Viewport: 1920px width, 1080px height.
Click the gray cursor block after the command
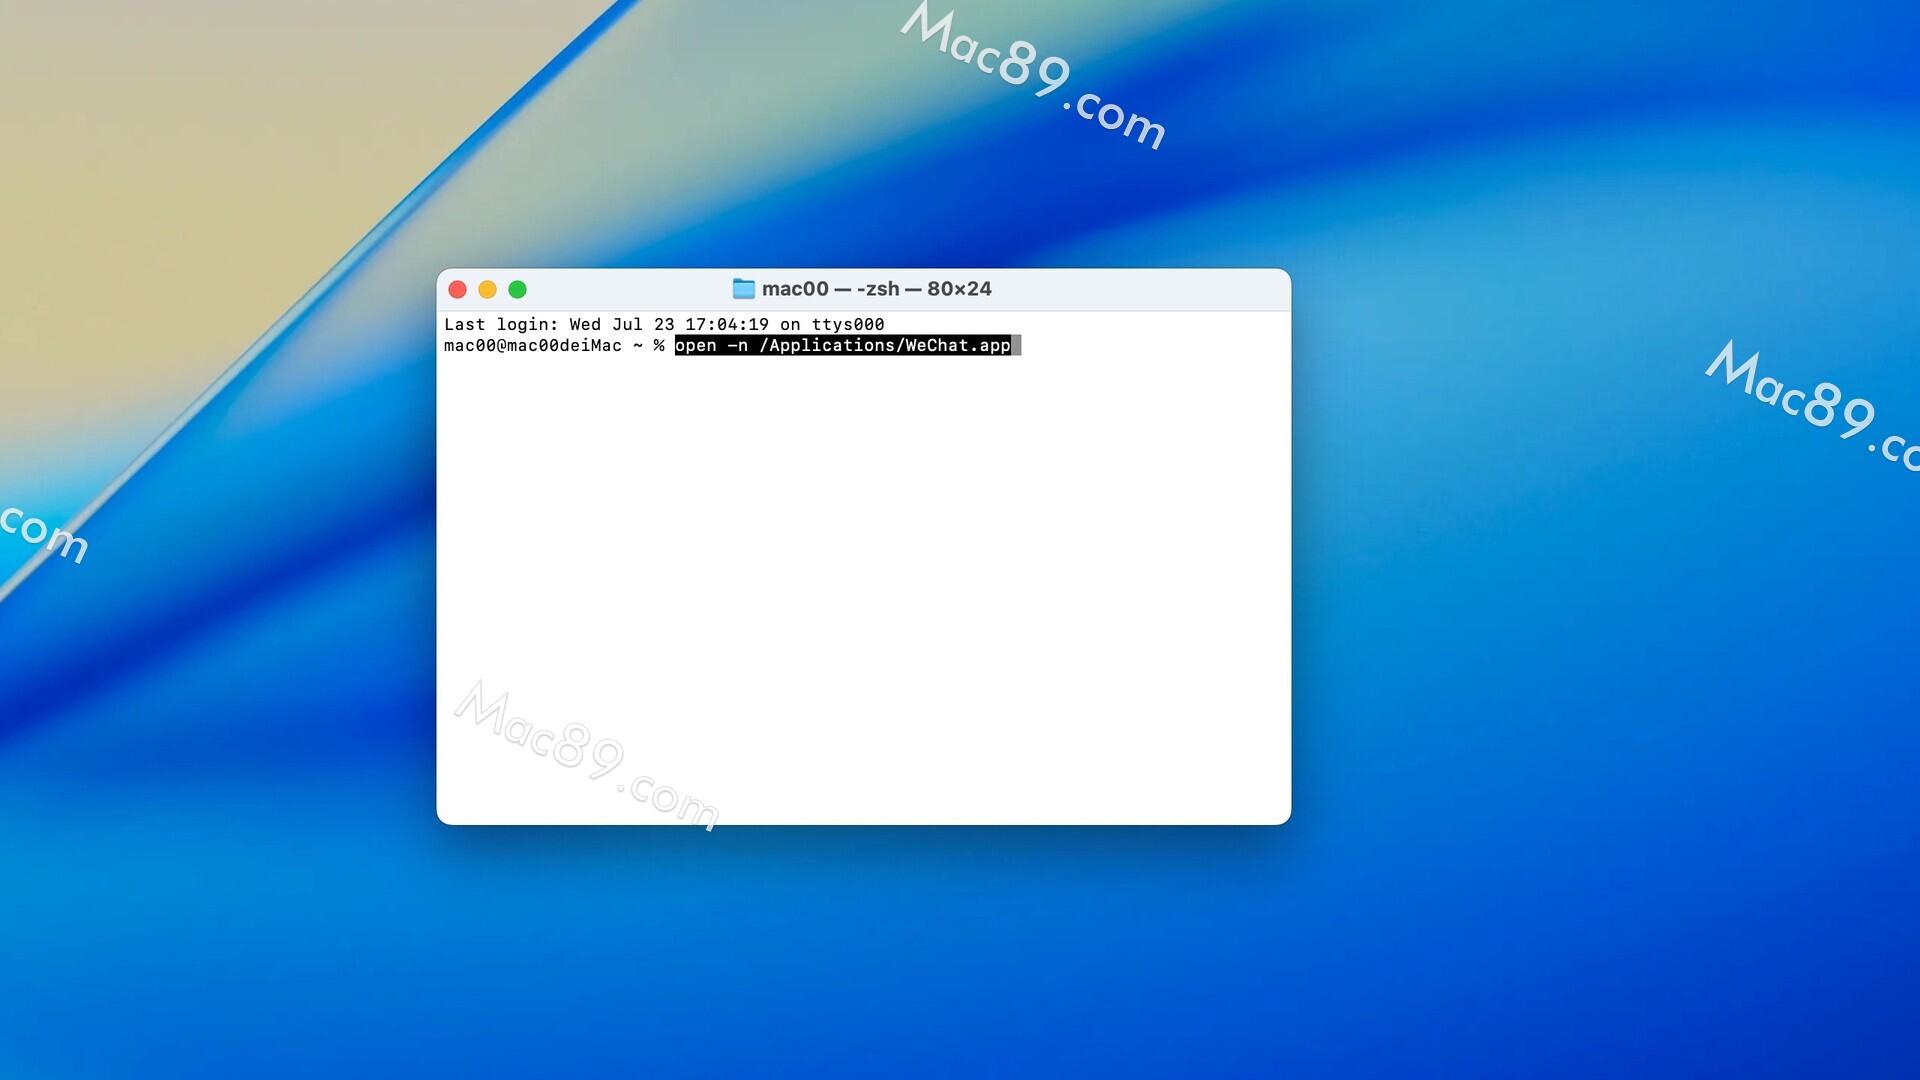pos(1016,345)
